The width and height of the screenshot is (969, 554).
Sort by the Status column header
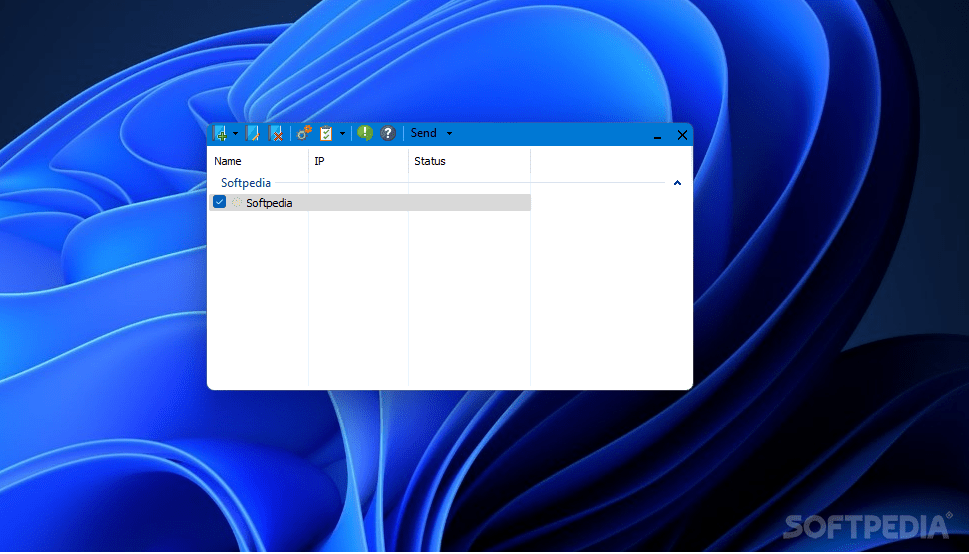pyautogui.click(x=470, y=161)
